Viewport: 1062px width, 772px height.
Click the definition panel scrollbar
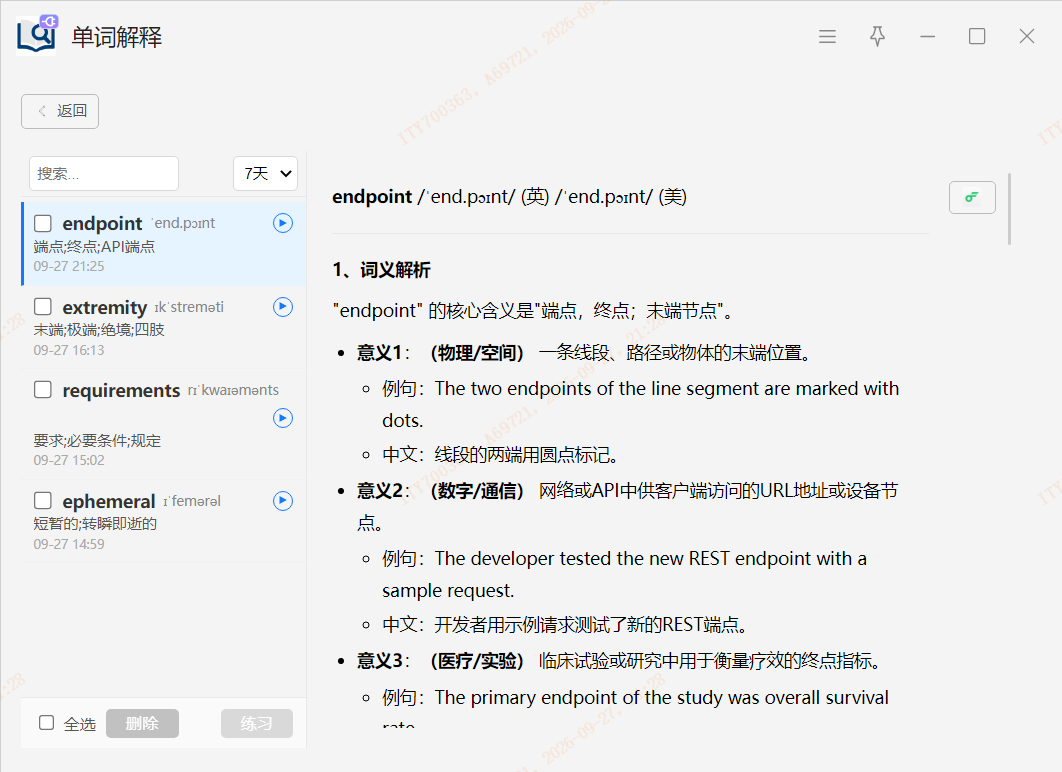(x=1009, y=209)
